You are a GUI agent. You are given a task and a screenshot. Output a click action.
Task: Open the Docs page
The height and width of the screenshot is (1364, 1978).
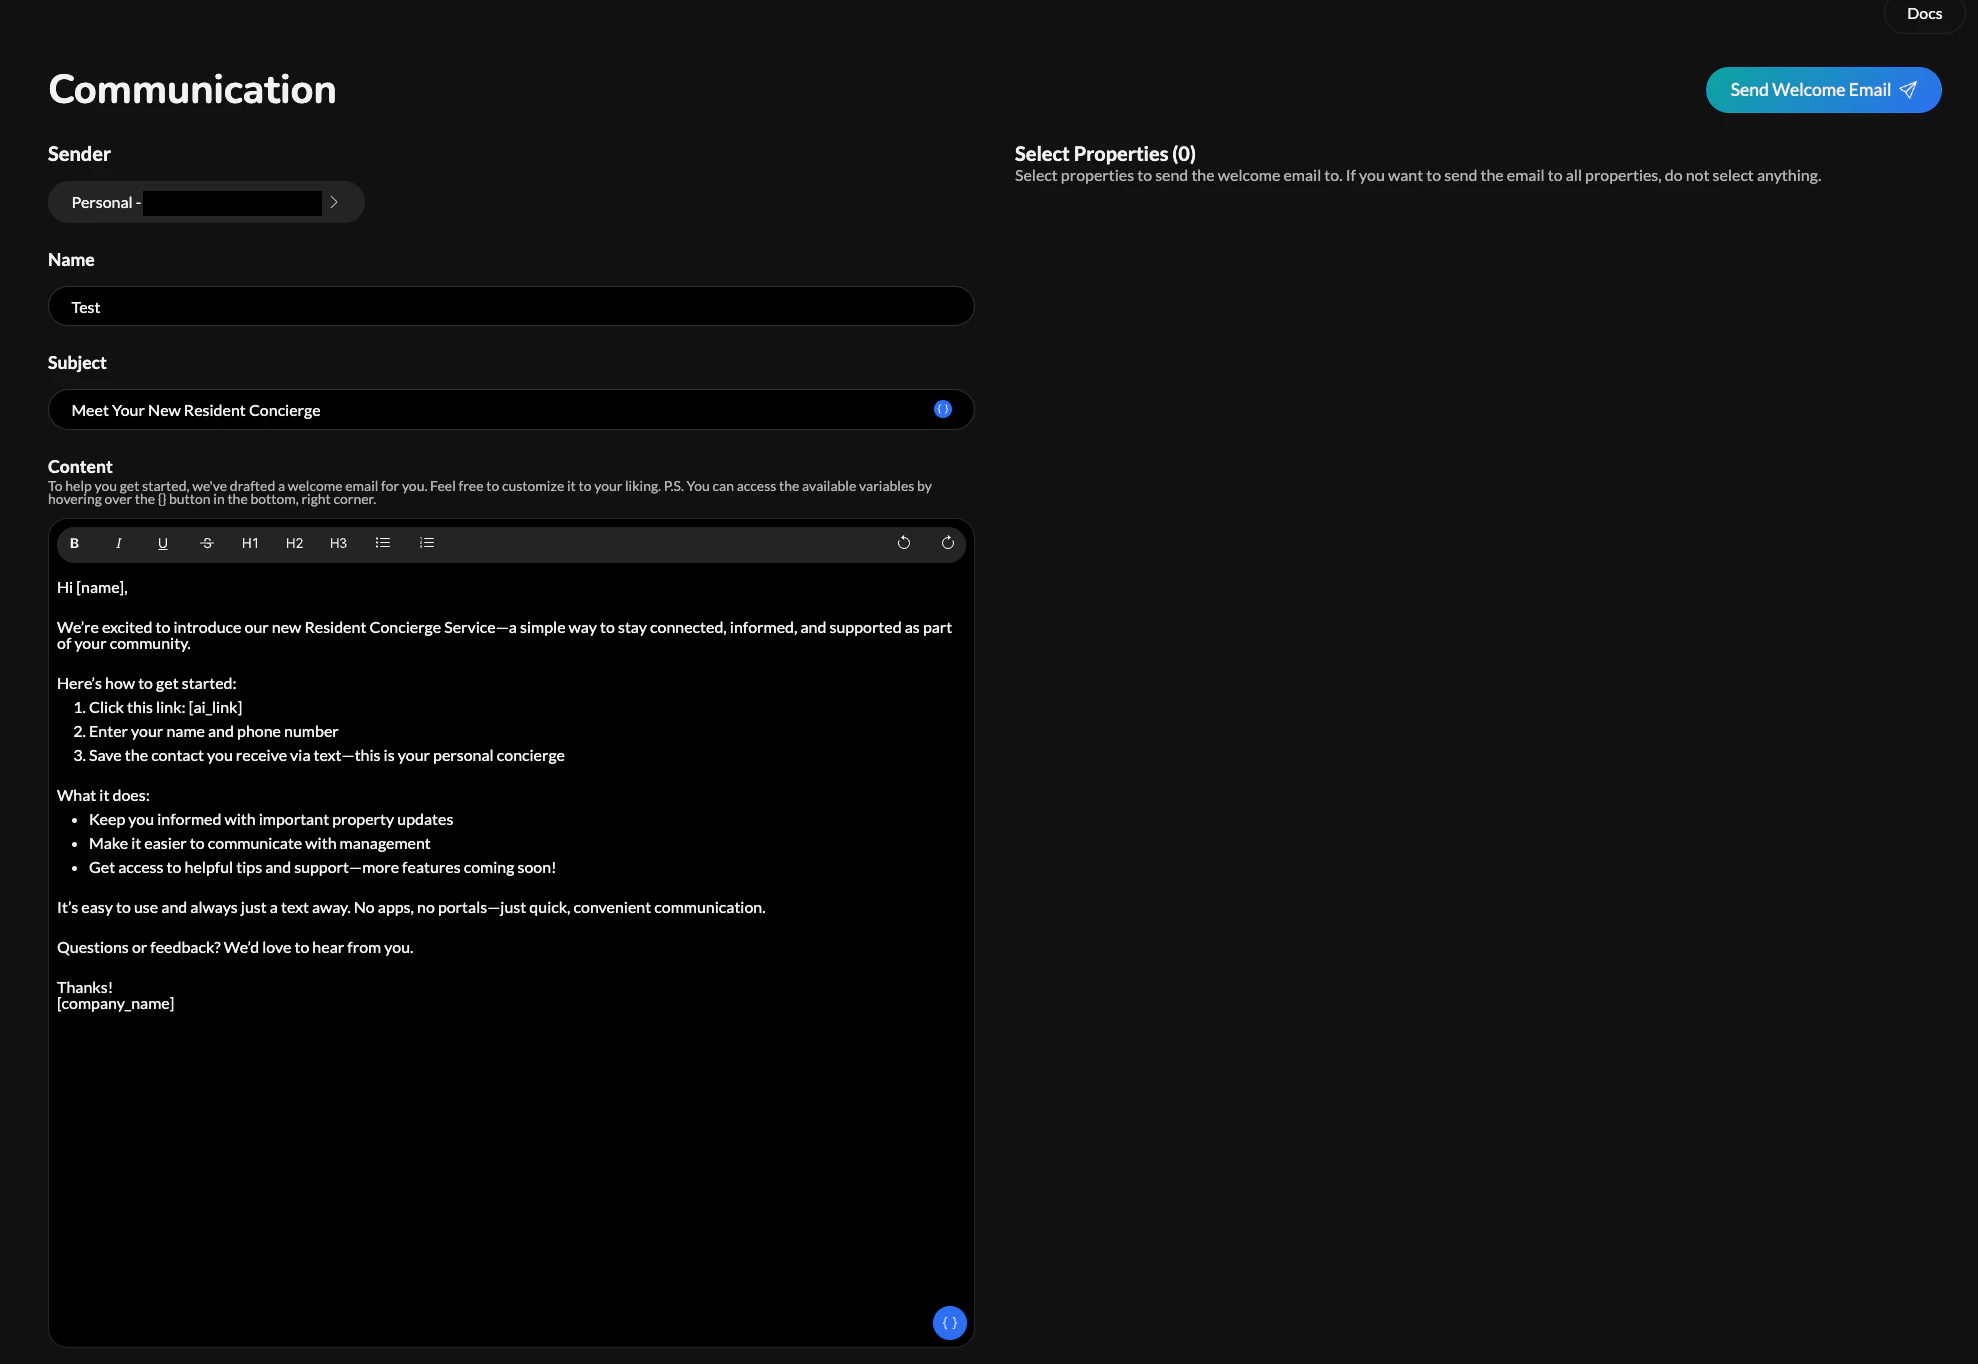click(x=1923, y=13)
